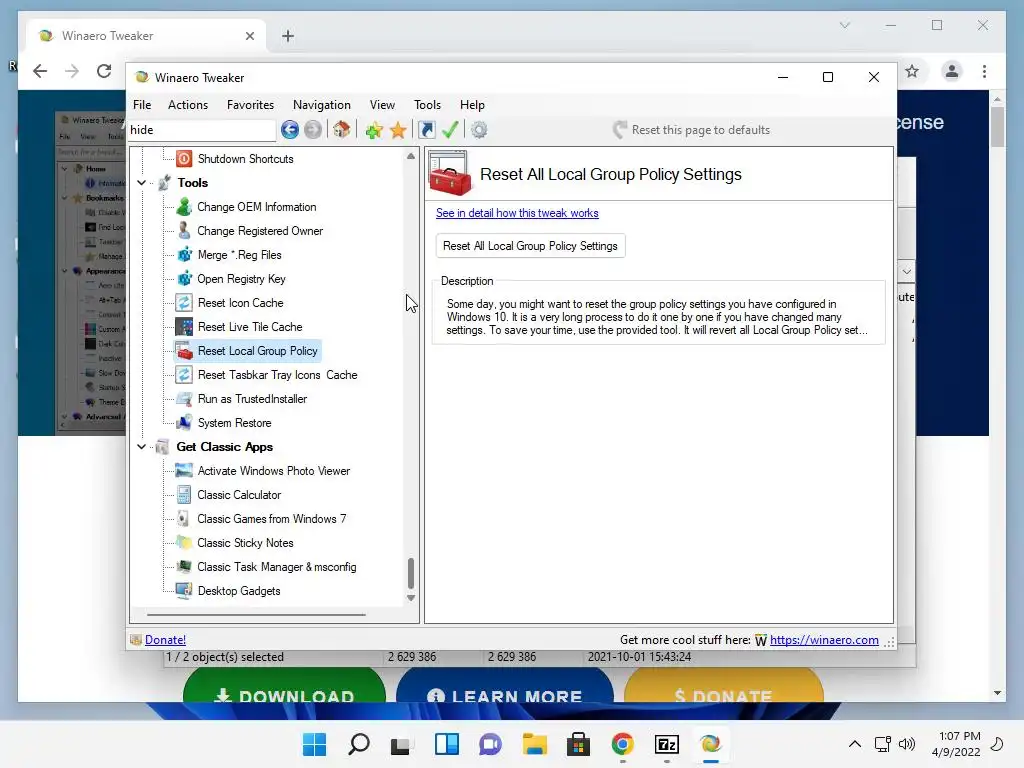Click Reset All Local Group Policy Settings button
Viewport: 1024px width, 768px height.
pos(530,246)
